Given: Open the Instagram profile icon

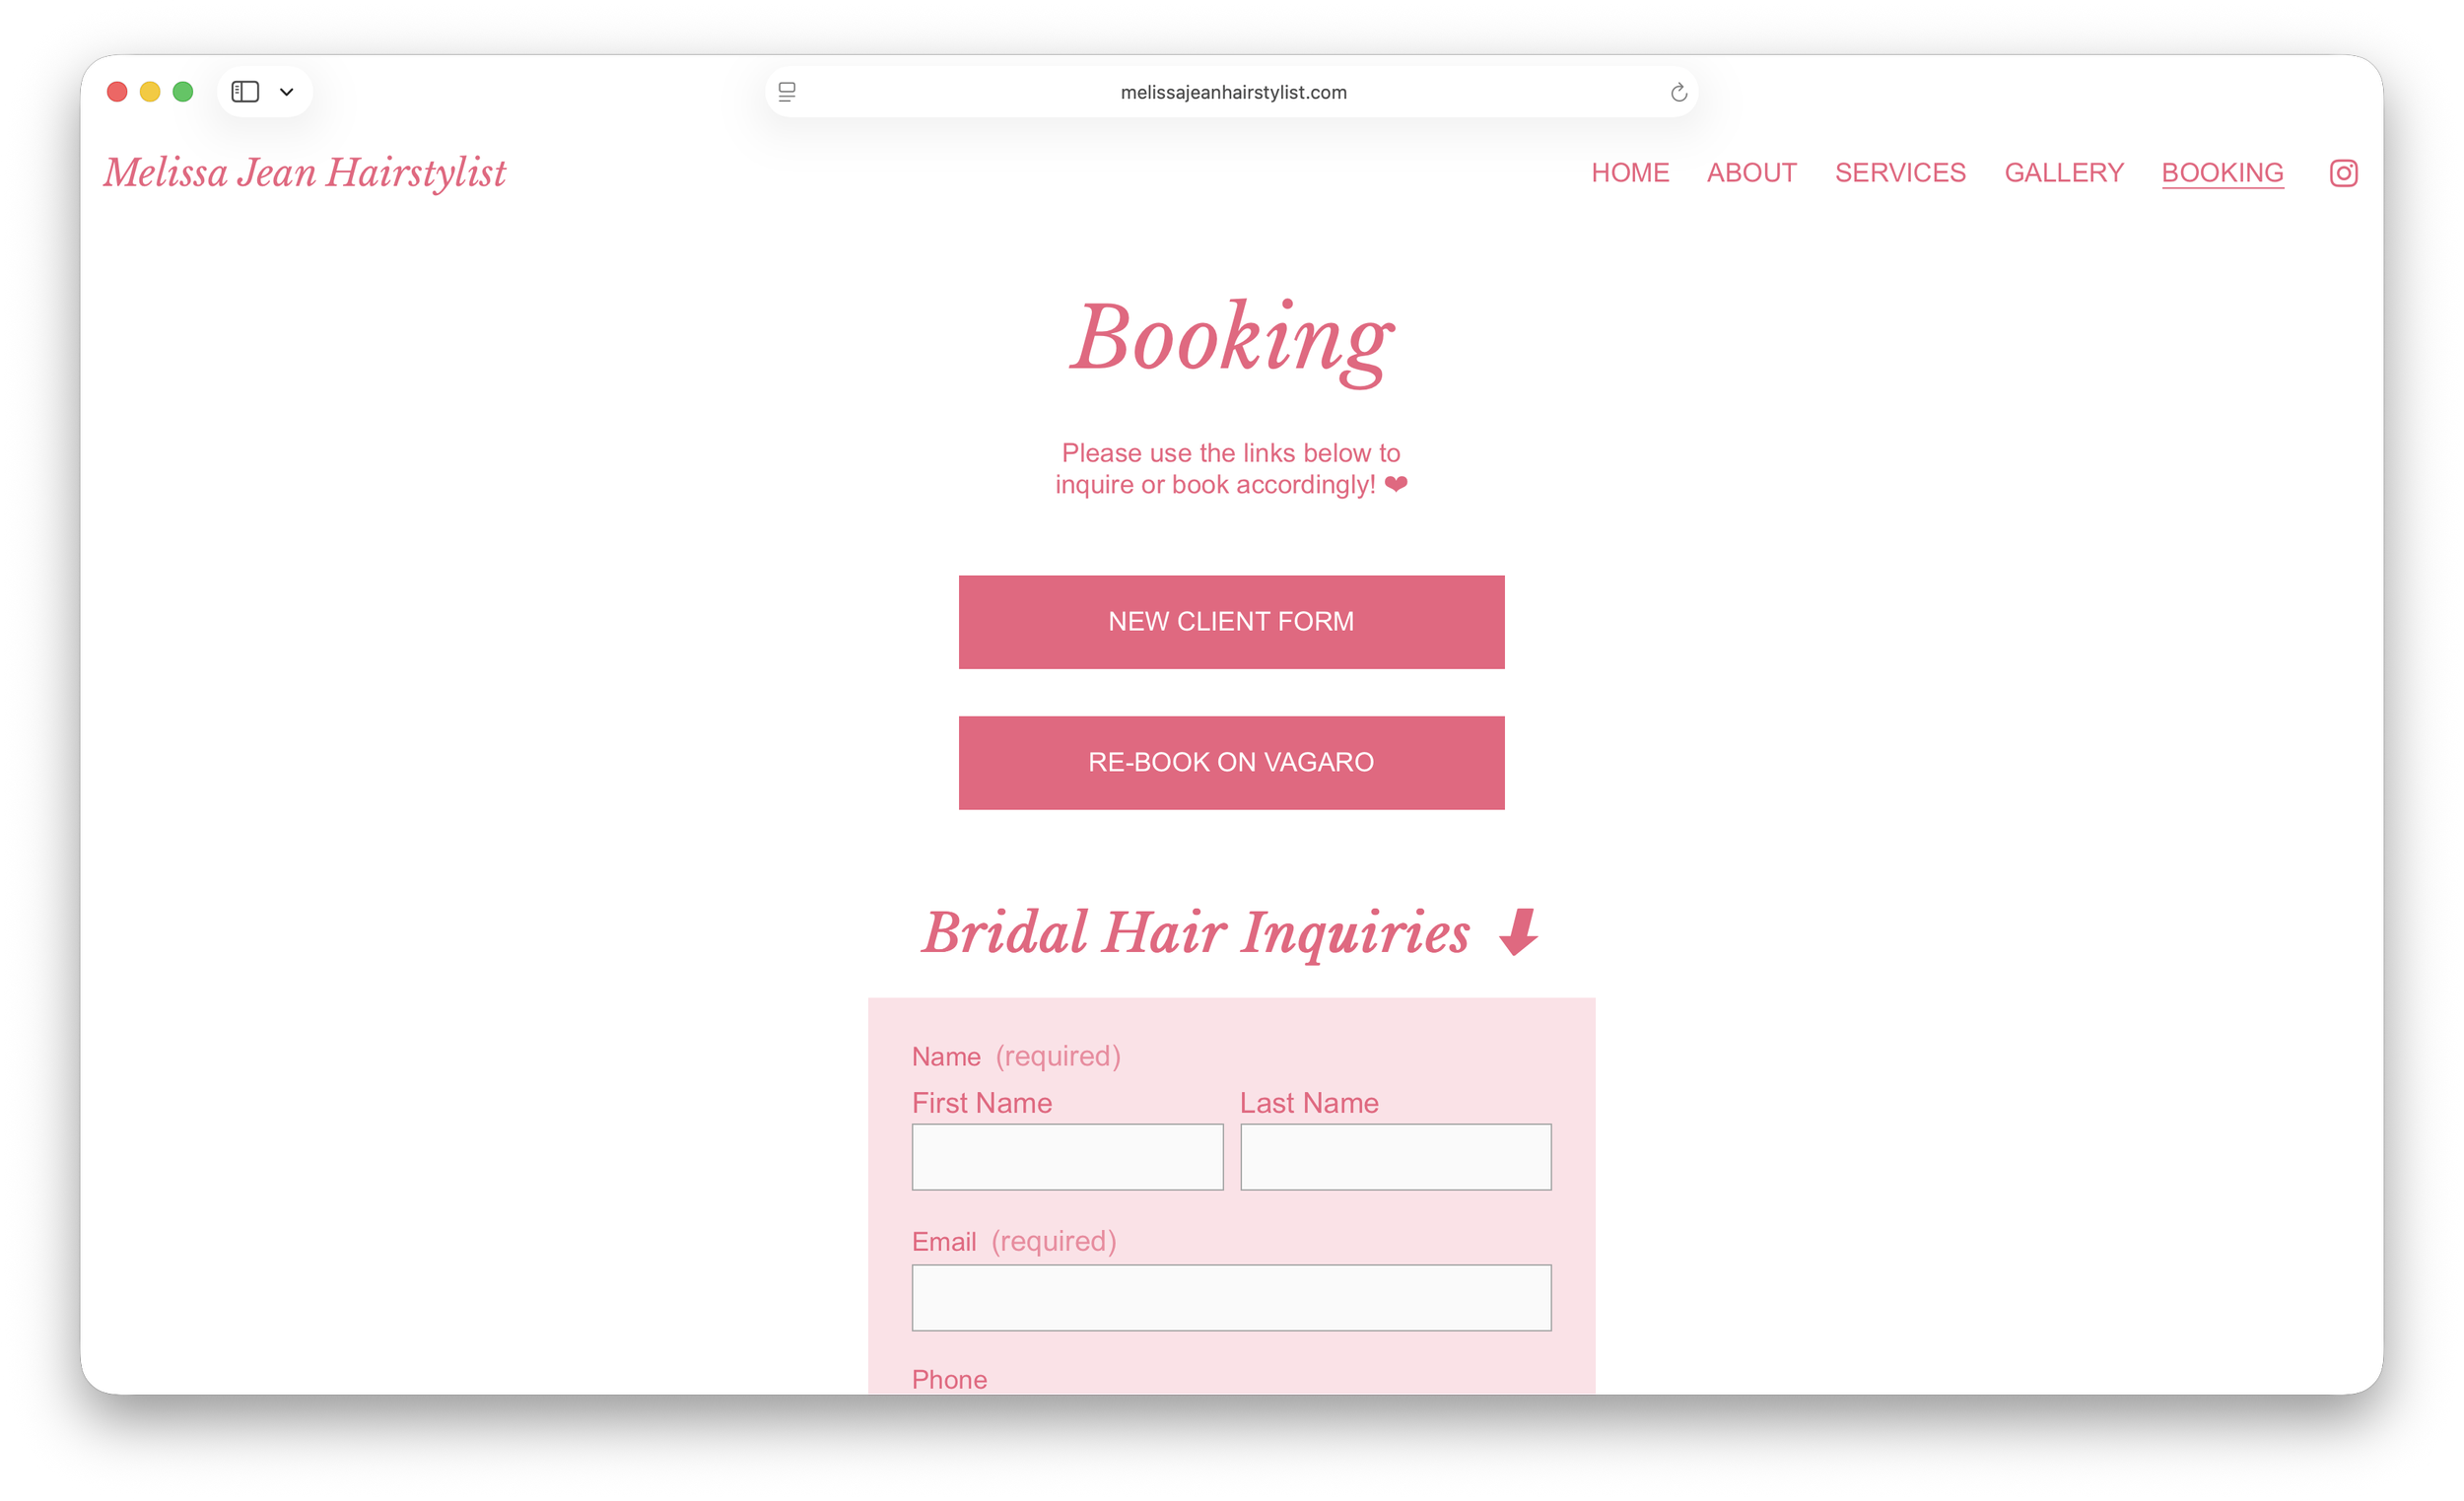Looking at the screenshot, I should pos(2343,173).
